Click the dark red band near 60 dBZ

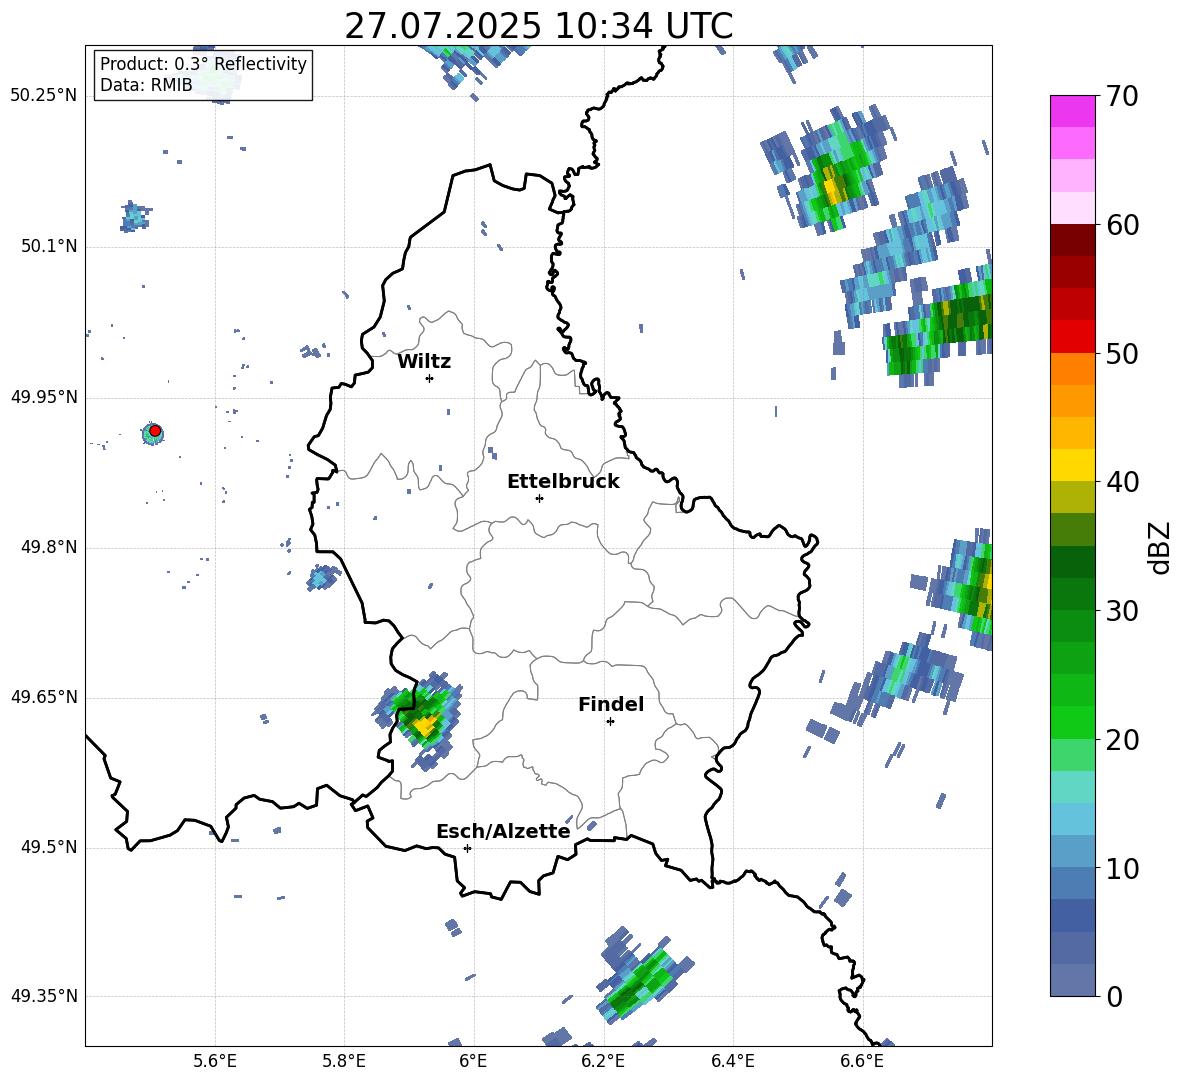[1072, 241]
